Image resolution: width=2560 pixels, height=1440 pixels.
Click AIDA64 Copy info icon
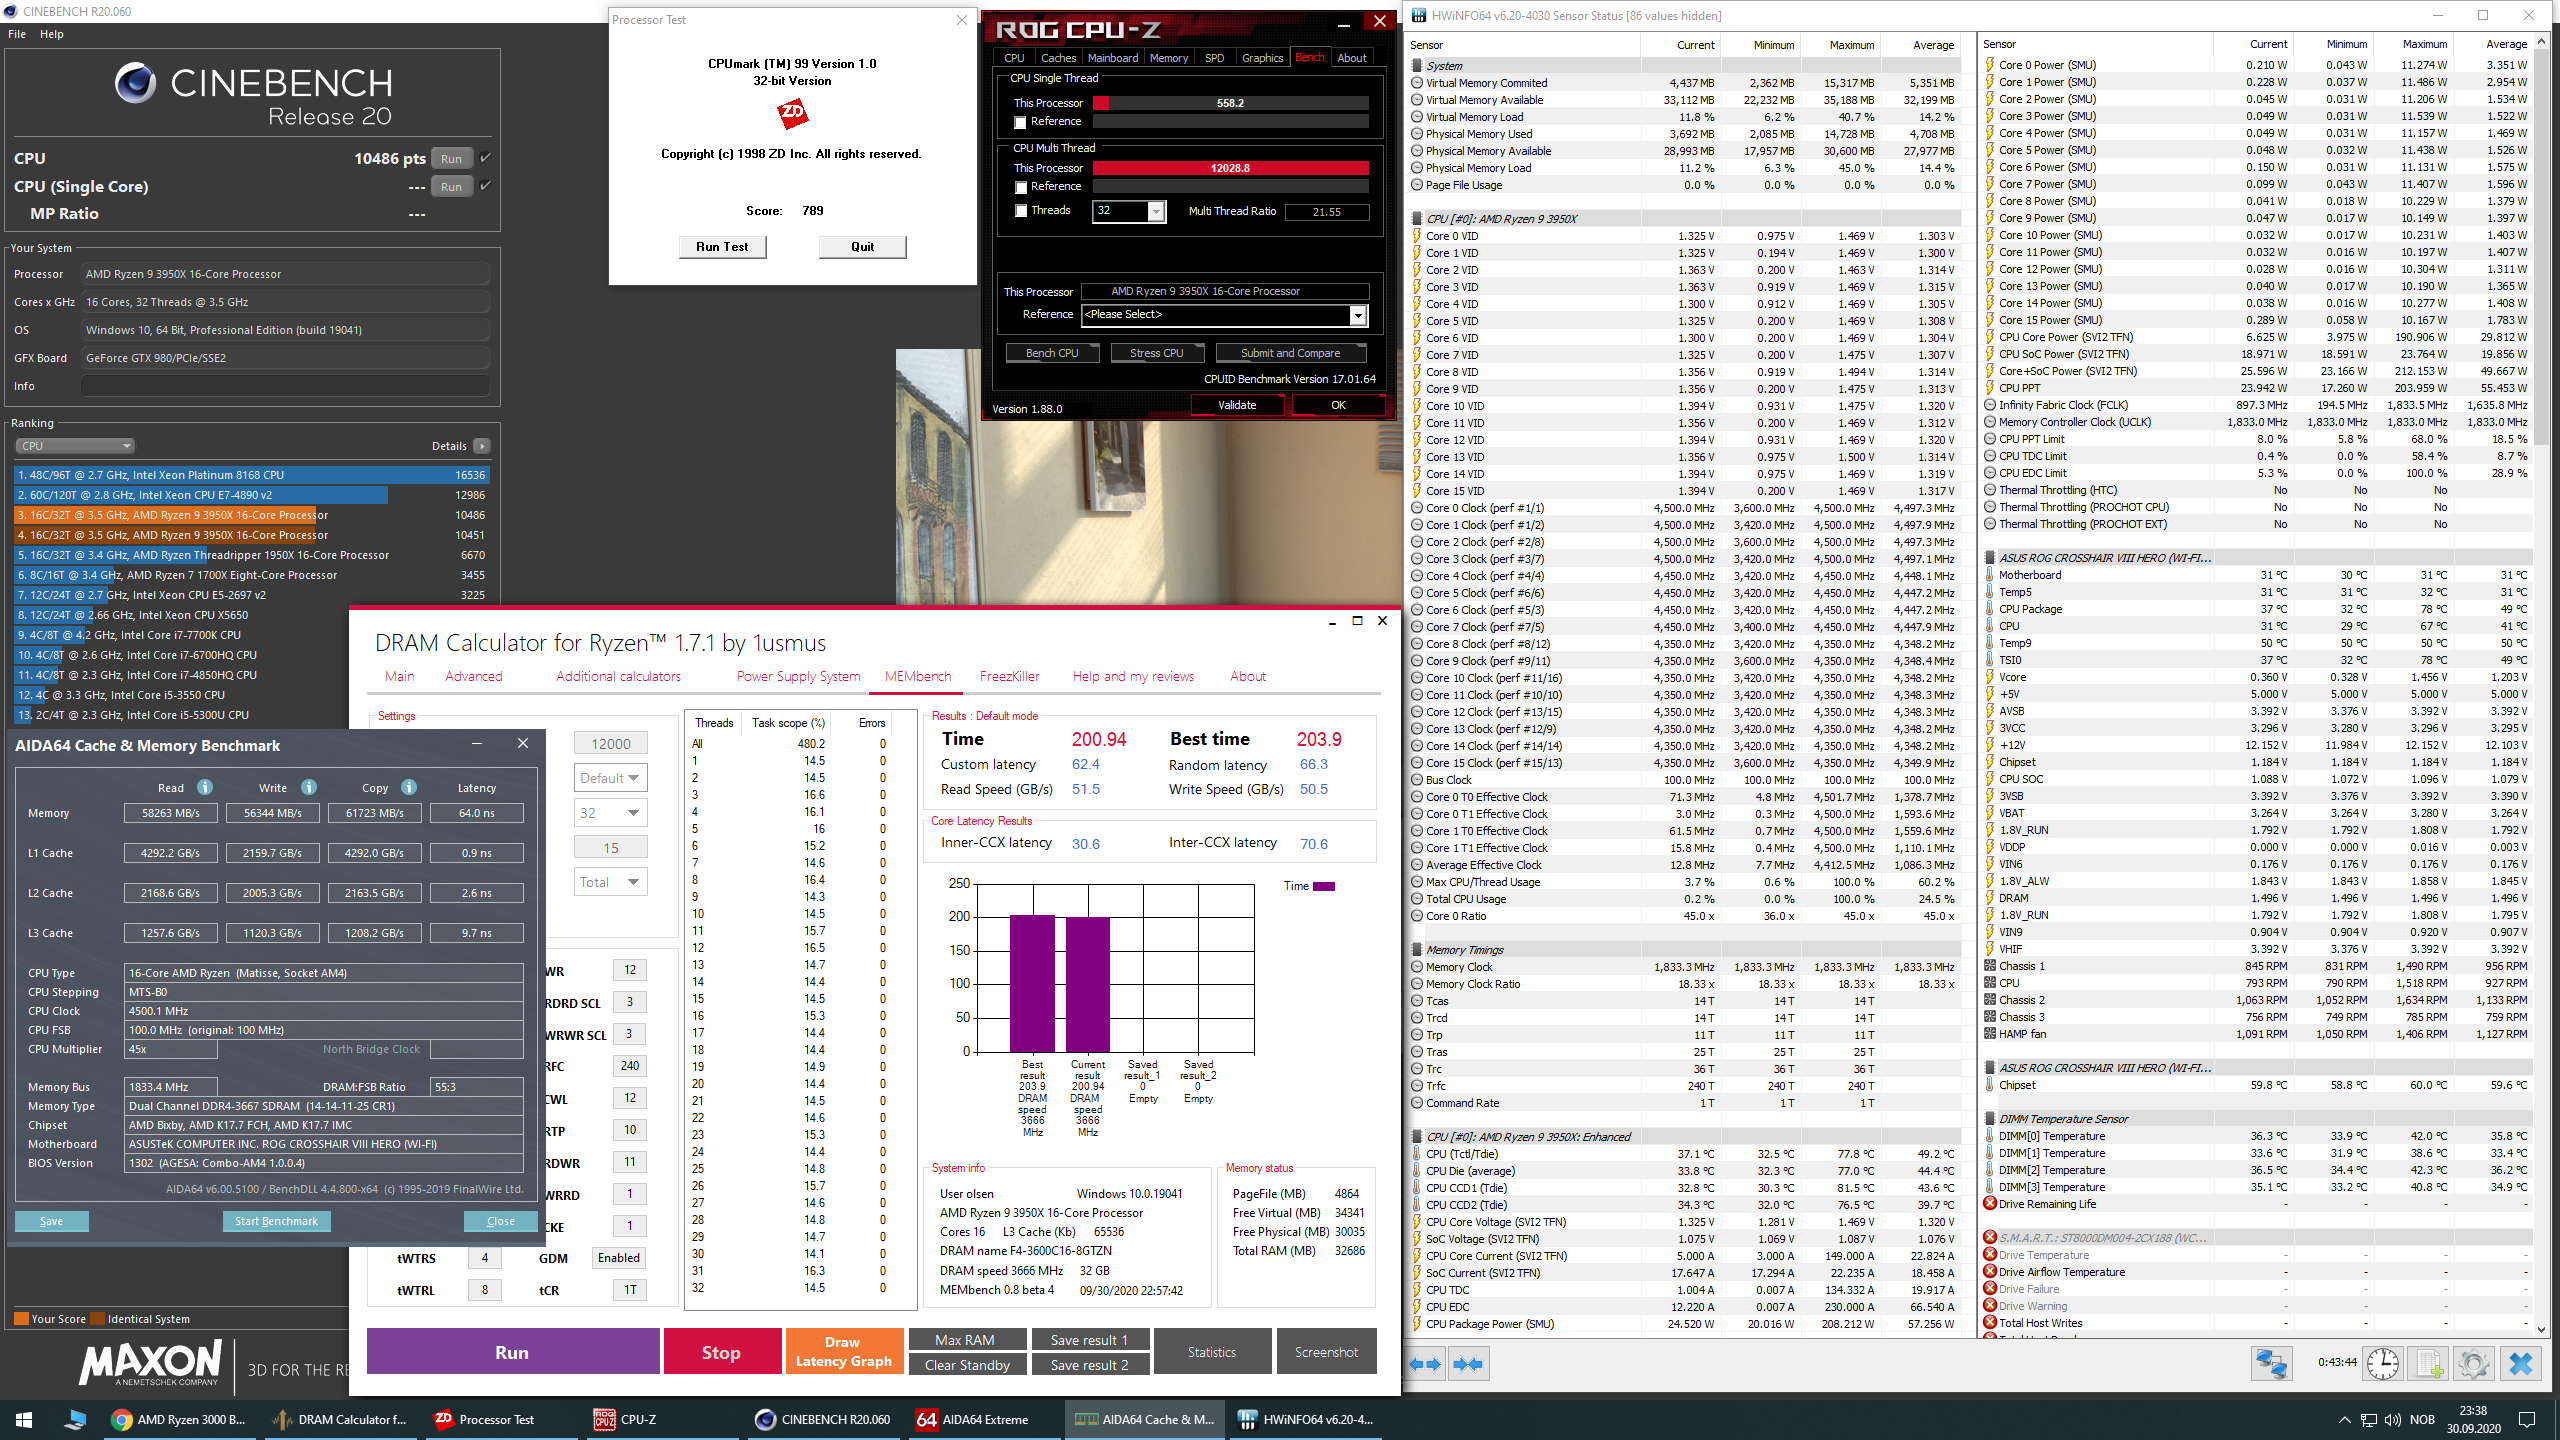[x=409, y=787]
